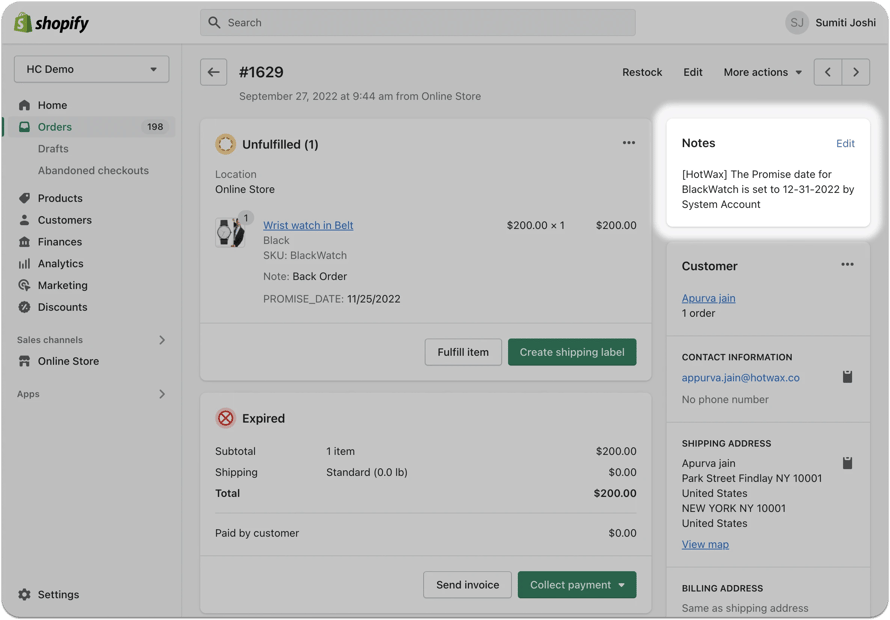Open Drafts under Orders
Image resolution: width=890 pixels, height=620 pixels.
click(x=53, y=149)
